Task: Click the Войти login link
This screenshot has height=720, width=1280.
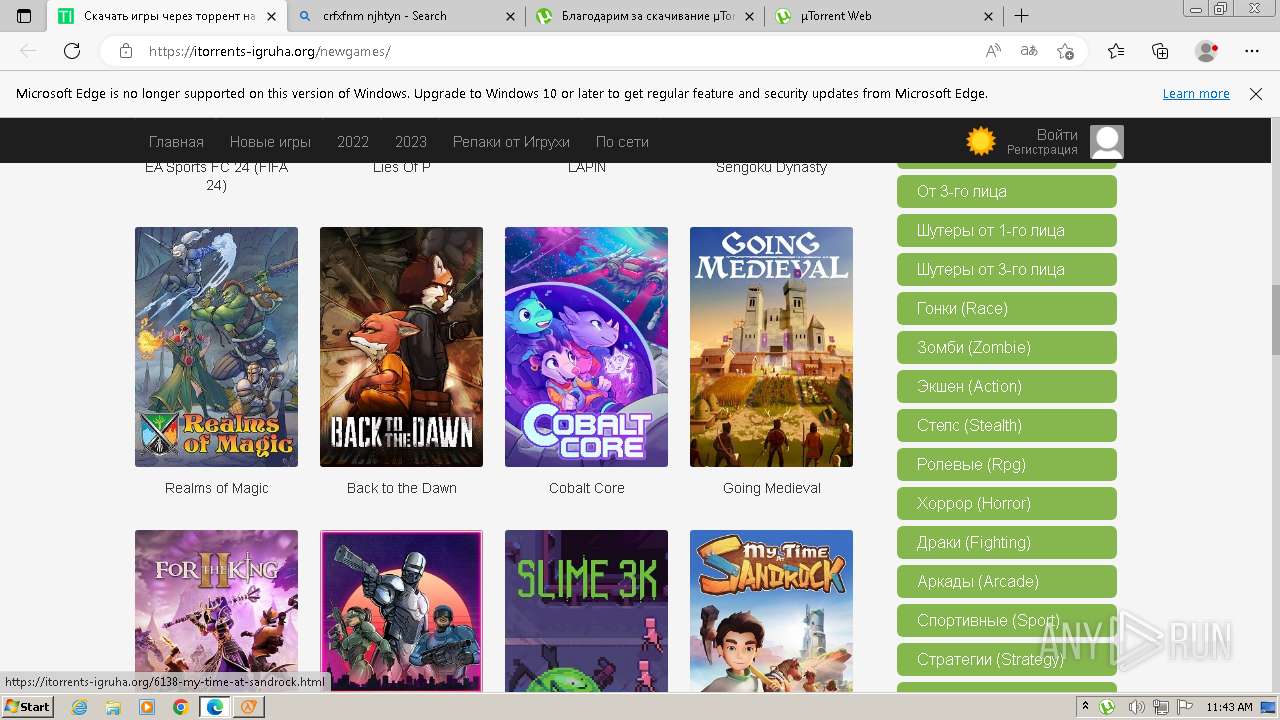Action: pyautogui.click(x=1057, y=134)
